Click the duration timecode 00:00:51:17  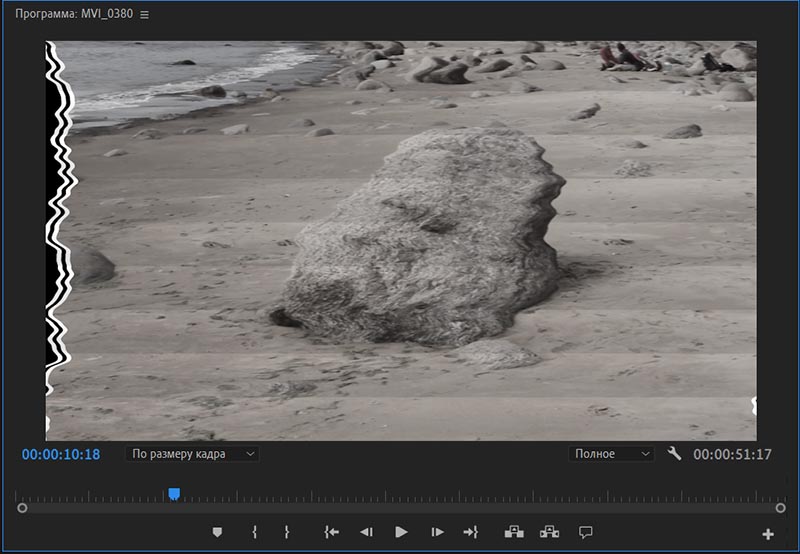point(732,455)
